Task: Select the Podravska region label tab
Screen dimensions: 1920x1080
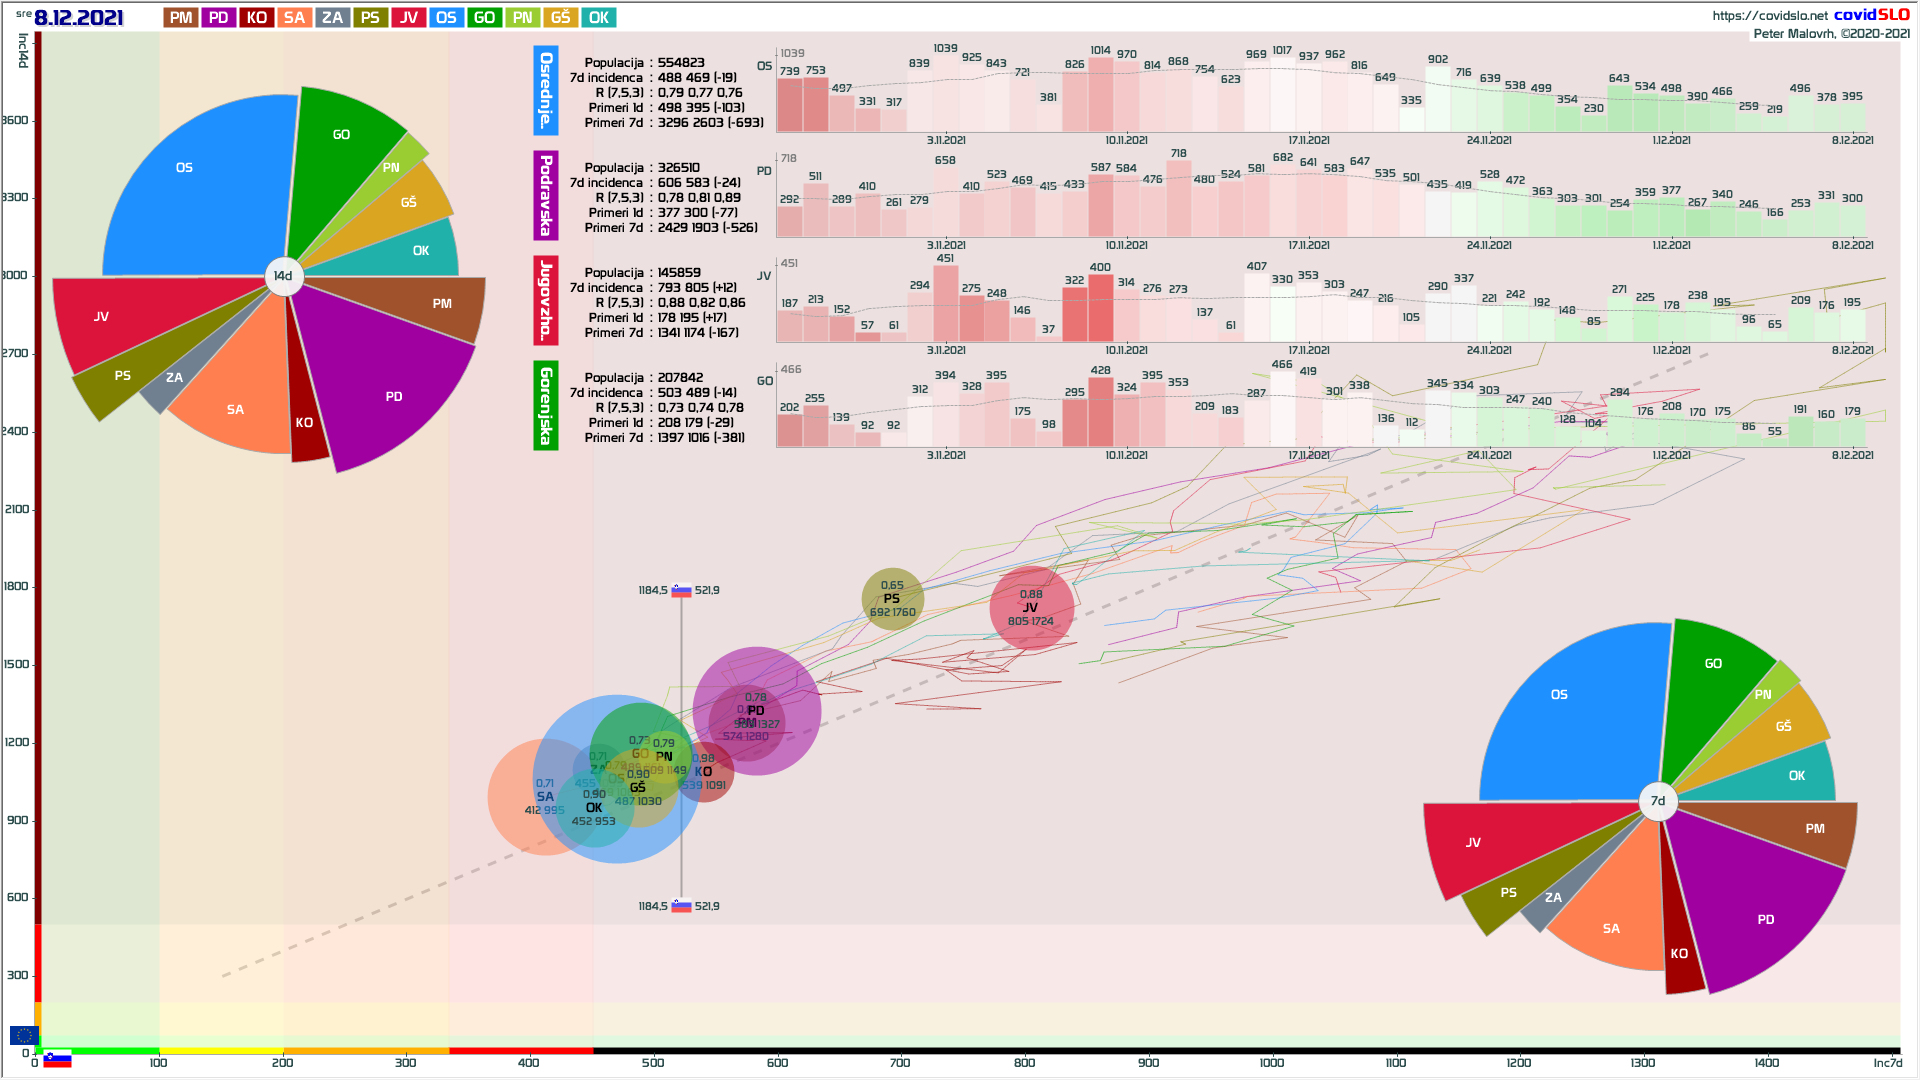Action: 546,195
